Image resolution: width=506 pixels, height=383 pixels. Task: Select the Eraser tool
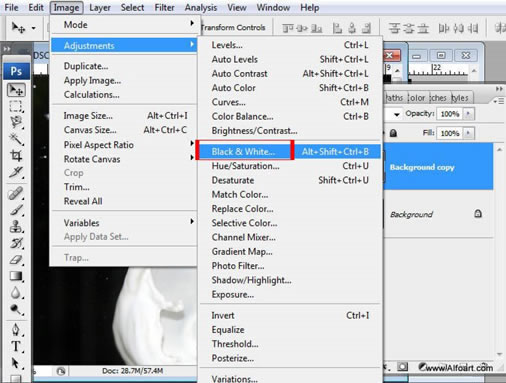[16, 260]
